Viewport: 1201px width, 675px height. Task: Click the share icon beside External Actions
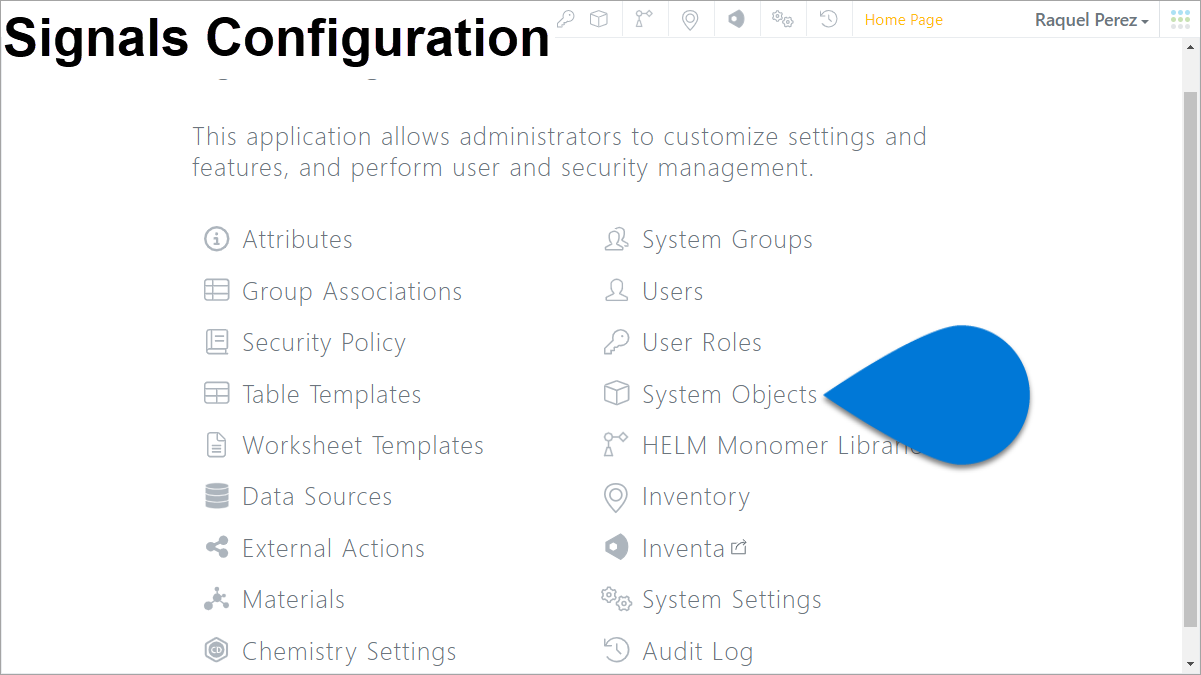(x=216, y=548)
